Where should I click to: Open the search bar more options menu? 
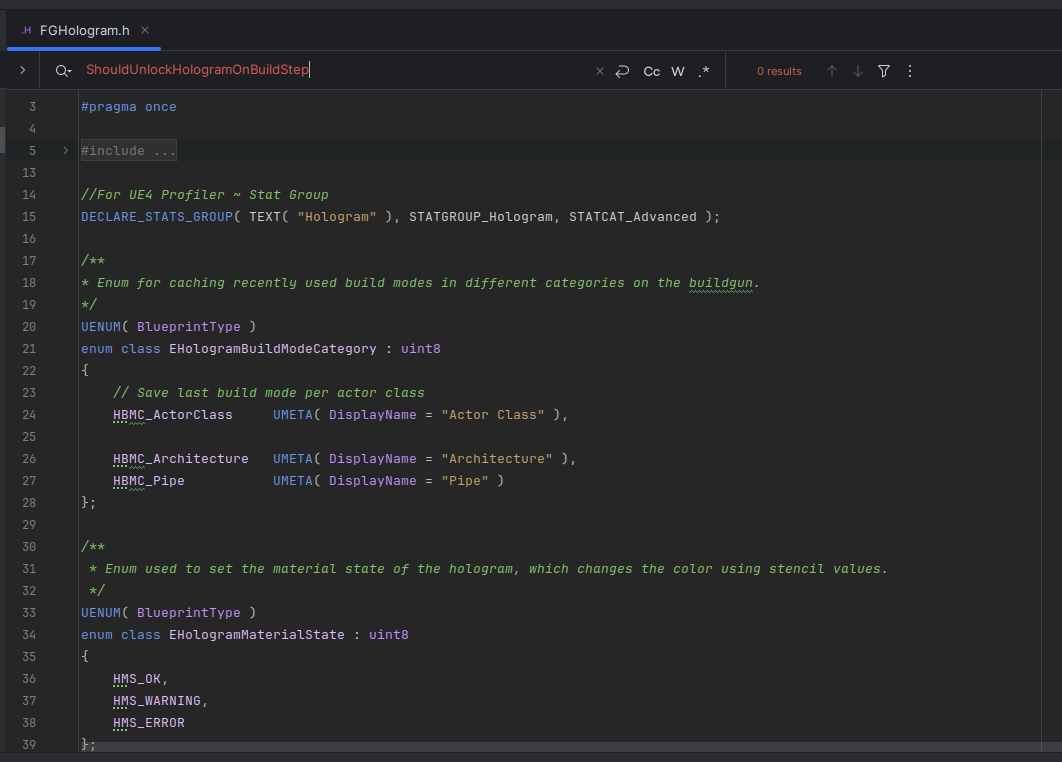tap(909, 71)
